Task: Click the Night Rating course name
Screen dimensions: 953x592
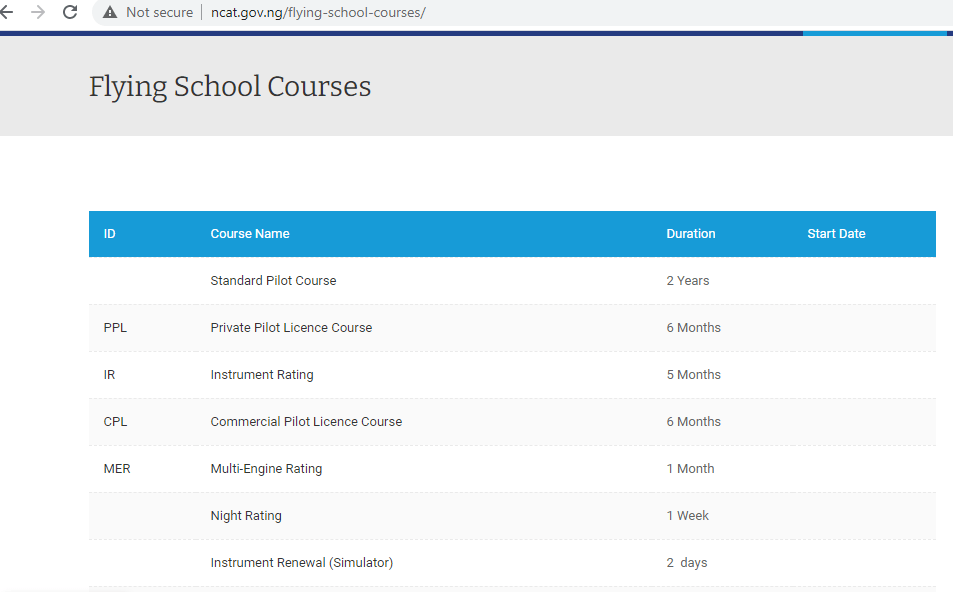Action: 246,516
